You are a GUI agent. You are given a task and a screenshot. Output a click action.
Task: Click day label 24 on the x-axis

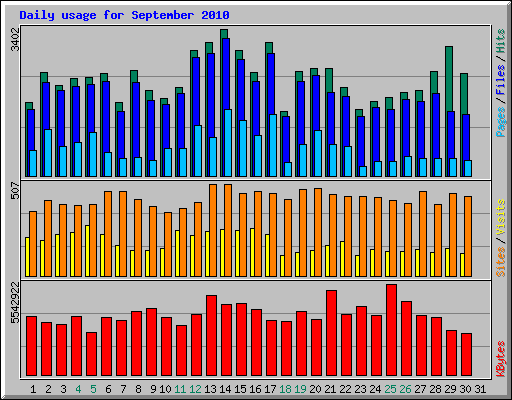[375, 389]
